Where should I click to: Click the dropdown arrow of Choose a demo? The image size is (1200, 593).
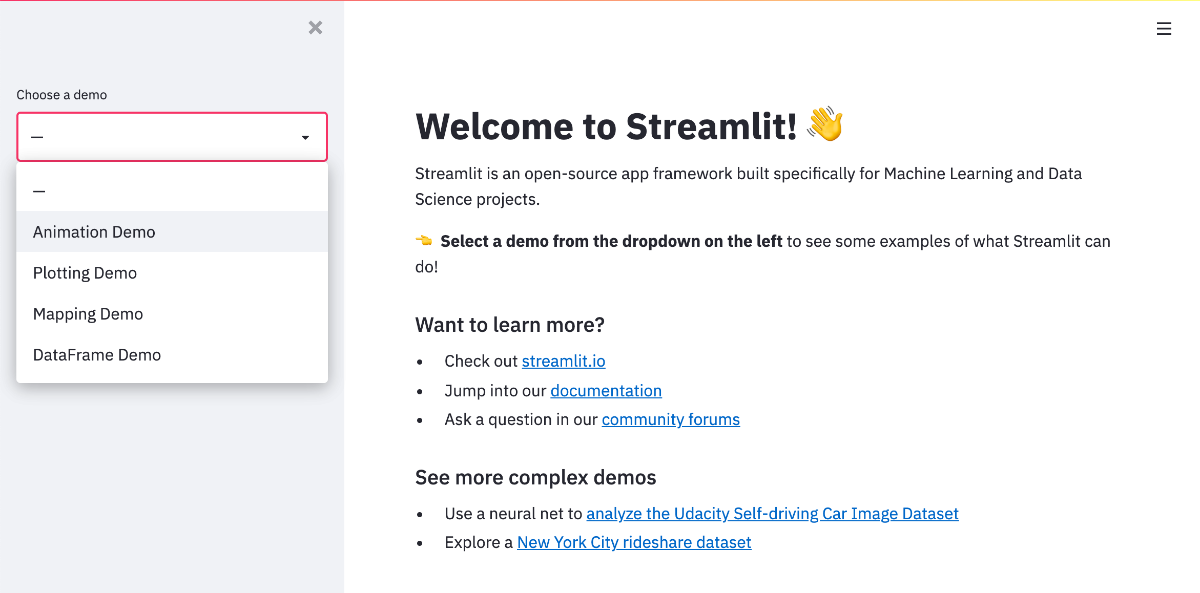(x=305, y=137)
